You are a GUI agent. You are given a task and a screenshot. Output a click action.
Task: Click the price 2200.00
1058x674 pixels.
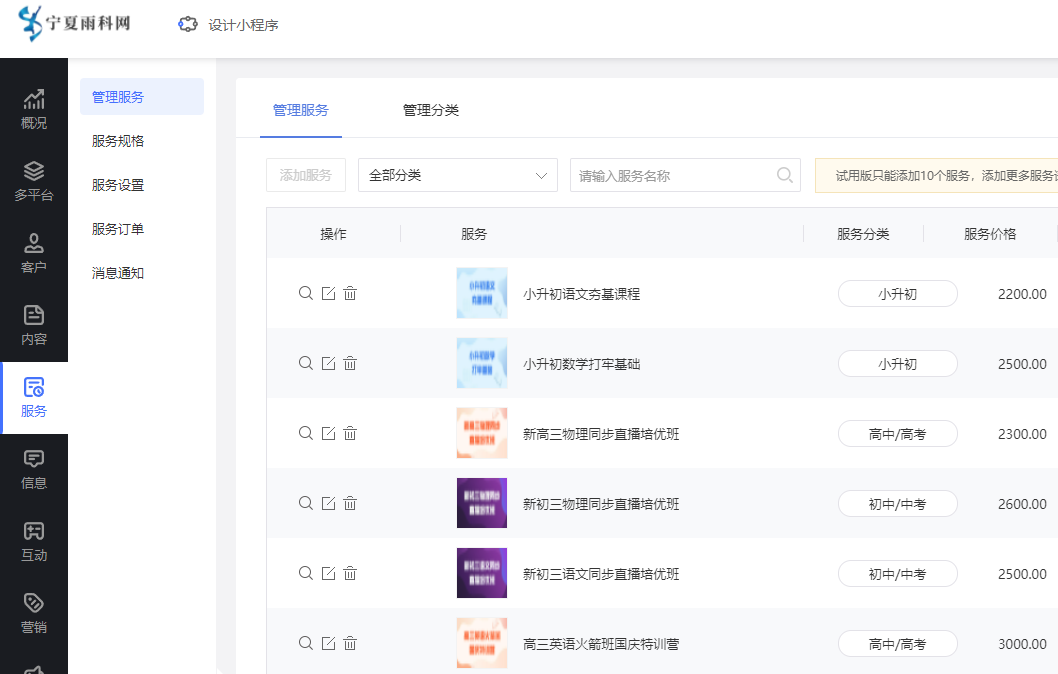click(x=1022, y=294)
